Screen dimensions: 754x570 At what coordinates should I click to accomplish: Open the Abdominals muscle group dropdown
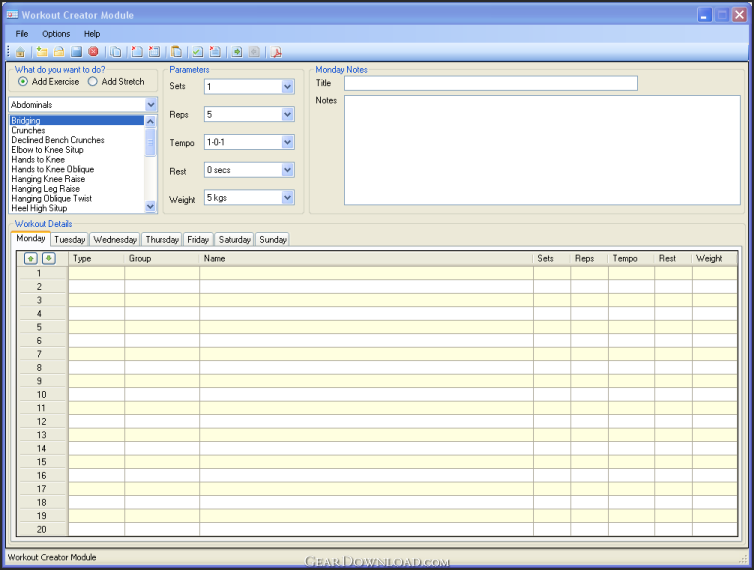point(151,104)
